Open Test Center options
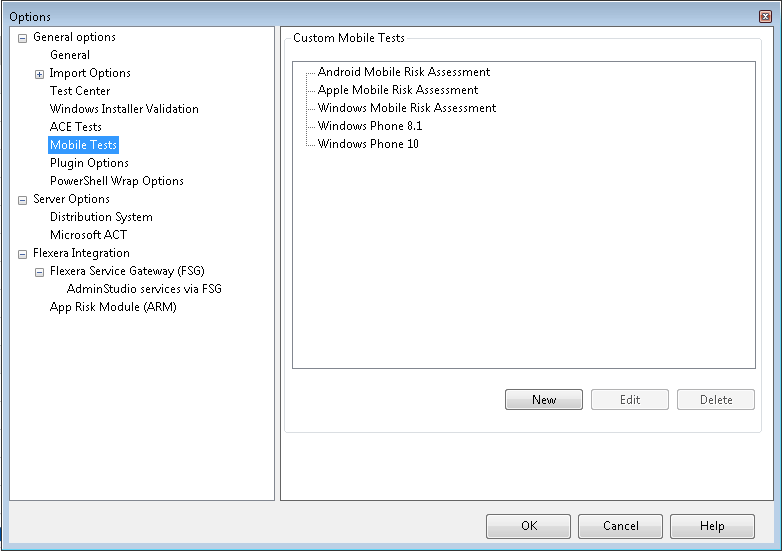 [x=80, y=91]
